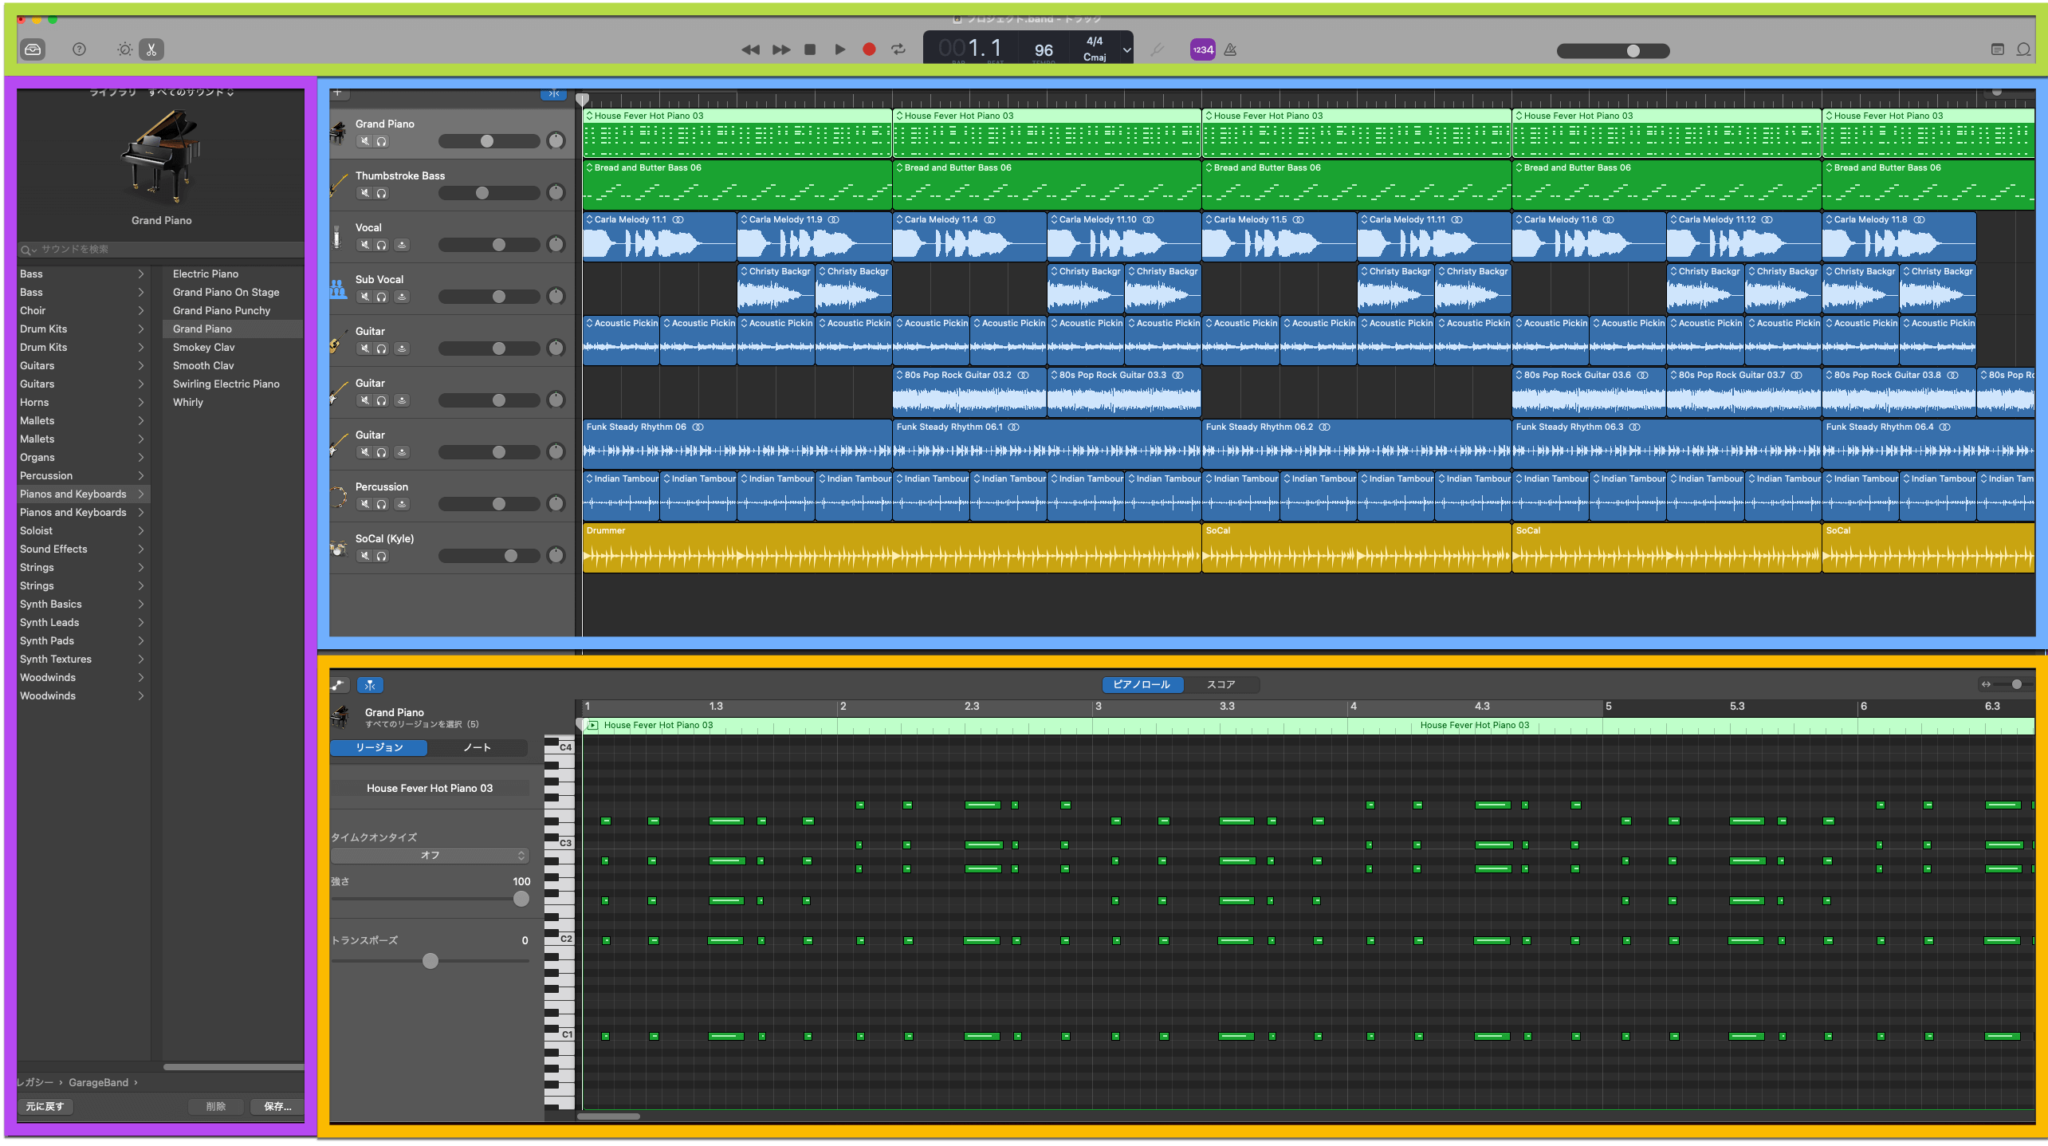The height and width of the screenshot is (1146, 2048).
Task: Enable input monitoring on the Percussion track
Action: (x=403, y=503)
